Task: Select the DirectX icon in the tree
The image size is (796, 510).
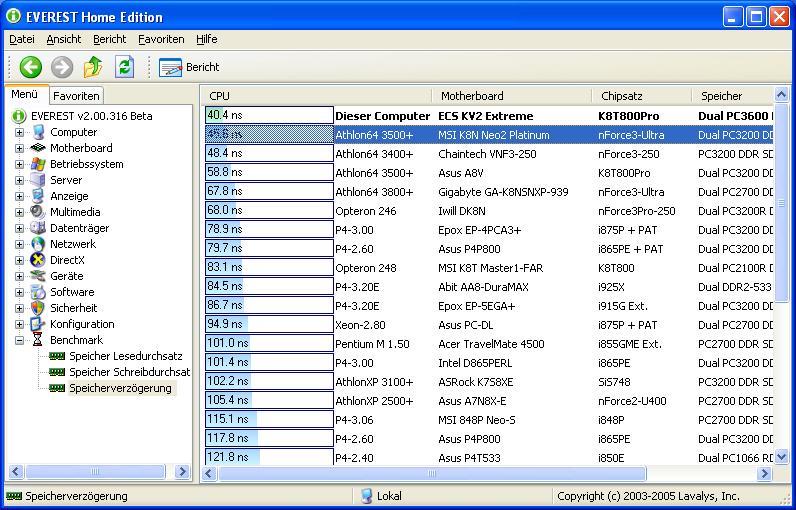Action: (x=38, y=260)
